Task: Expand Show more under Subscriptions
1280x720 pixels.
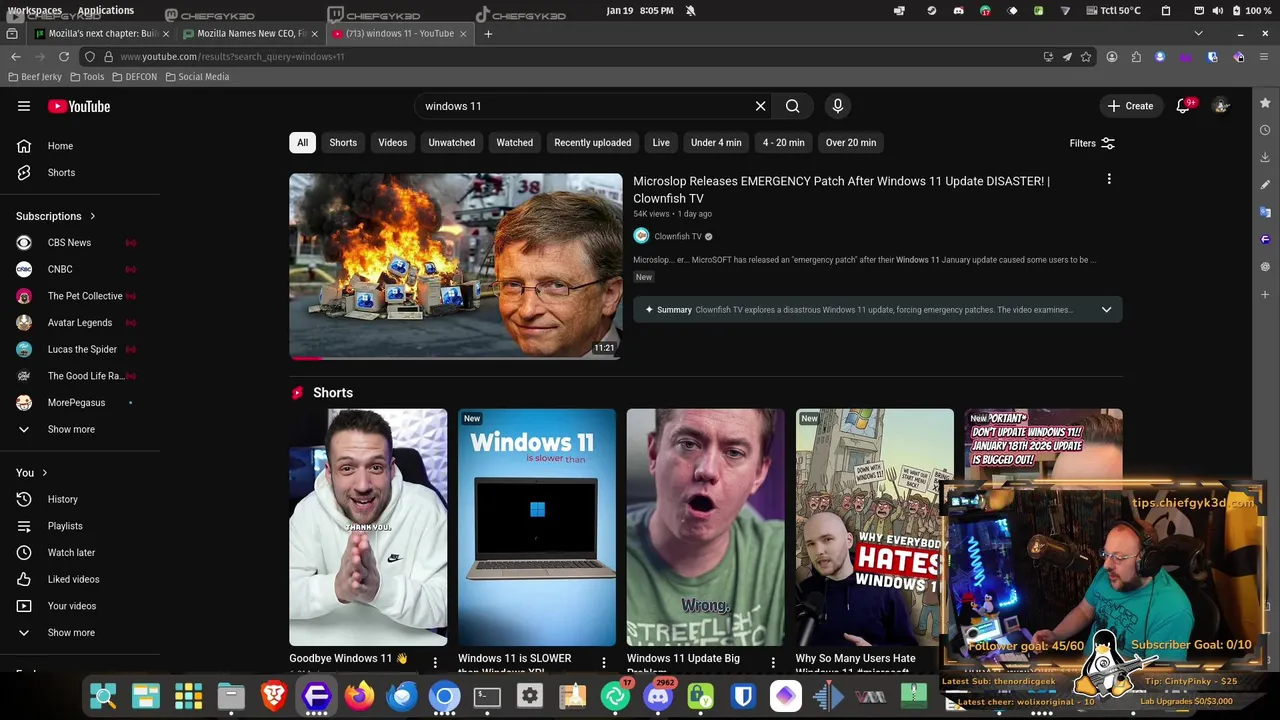Action: [71, 429]
